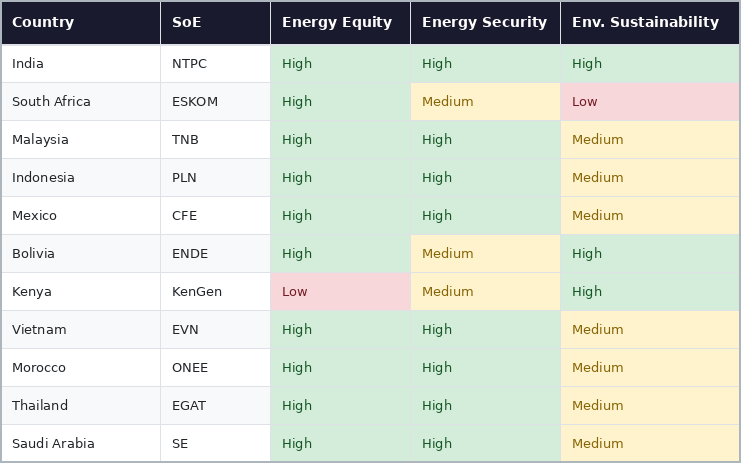Click Bolivia's High Energy Equity cell
This screenshot has width=741, height=463.
(340, 254)
